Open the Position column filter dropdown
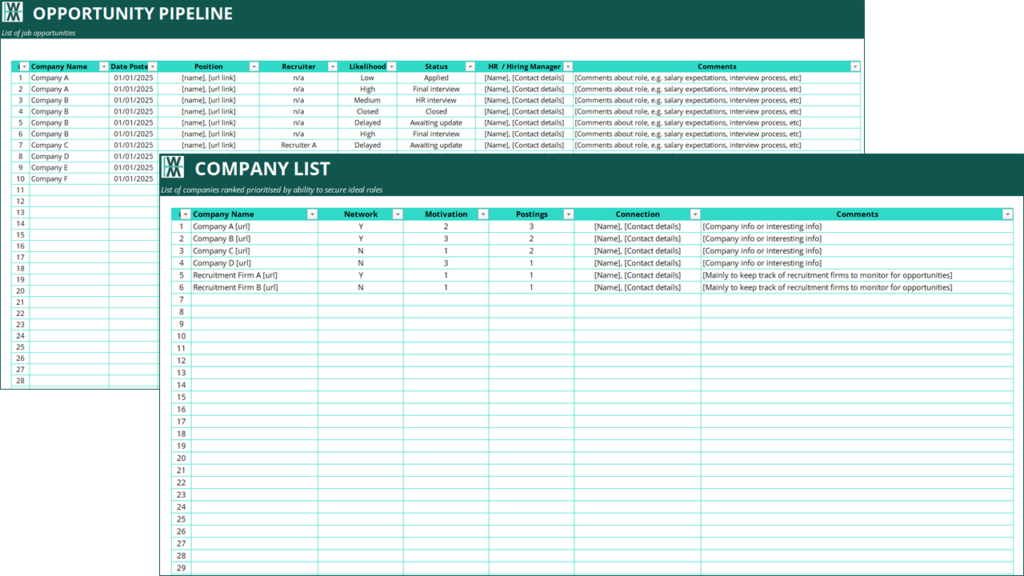Screen dimensions: 1024x576 253,67
